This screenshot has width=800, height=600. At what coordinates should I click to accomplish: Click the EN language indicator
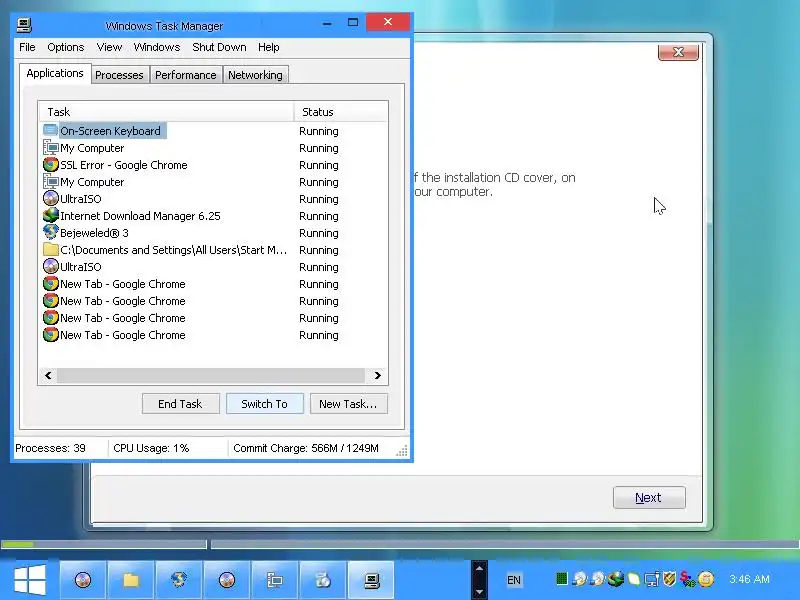[514, 580]
